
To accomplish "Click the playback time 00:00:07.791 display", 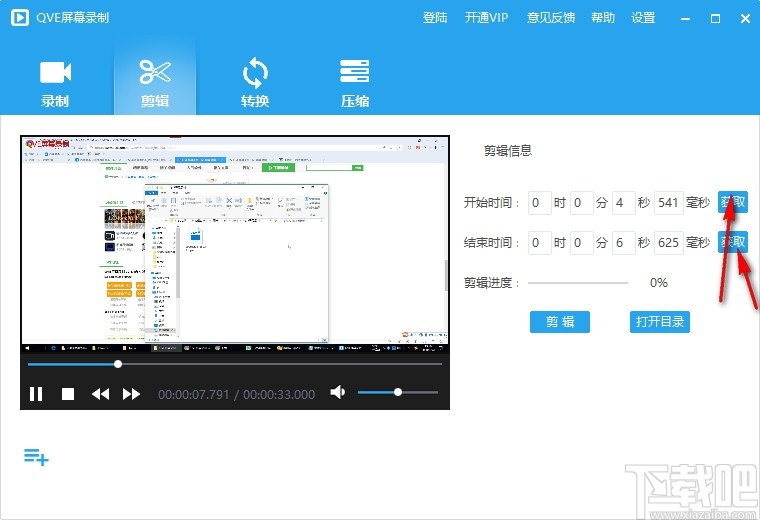I will pos(193,394).
